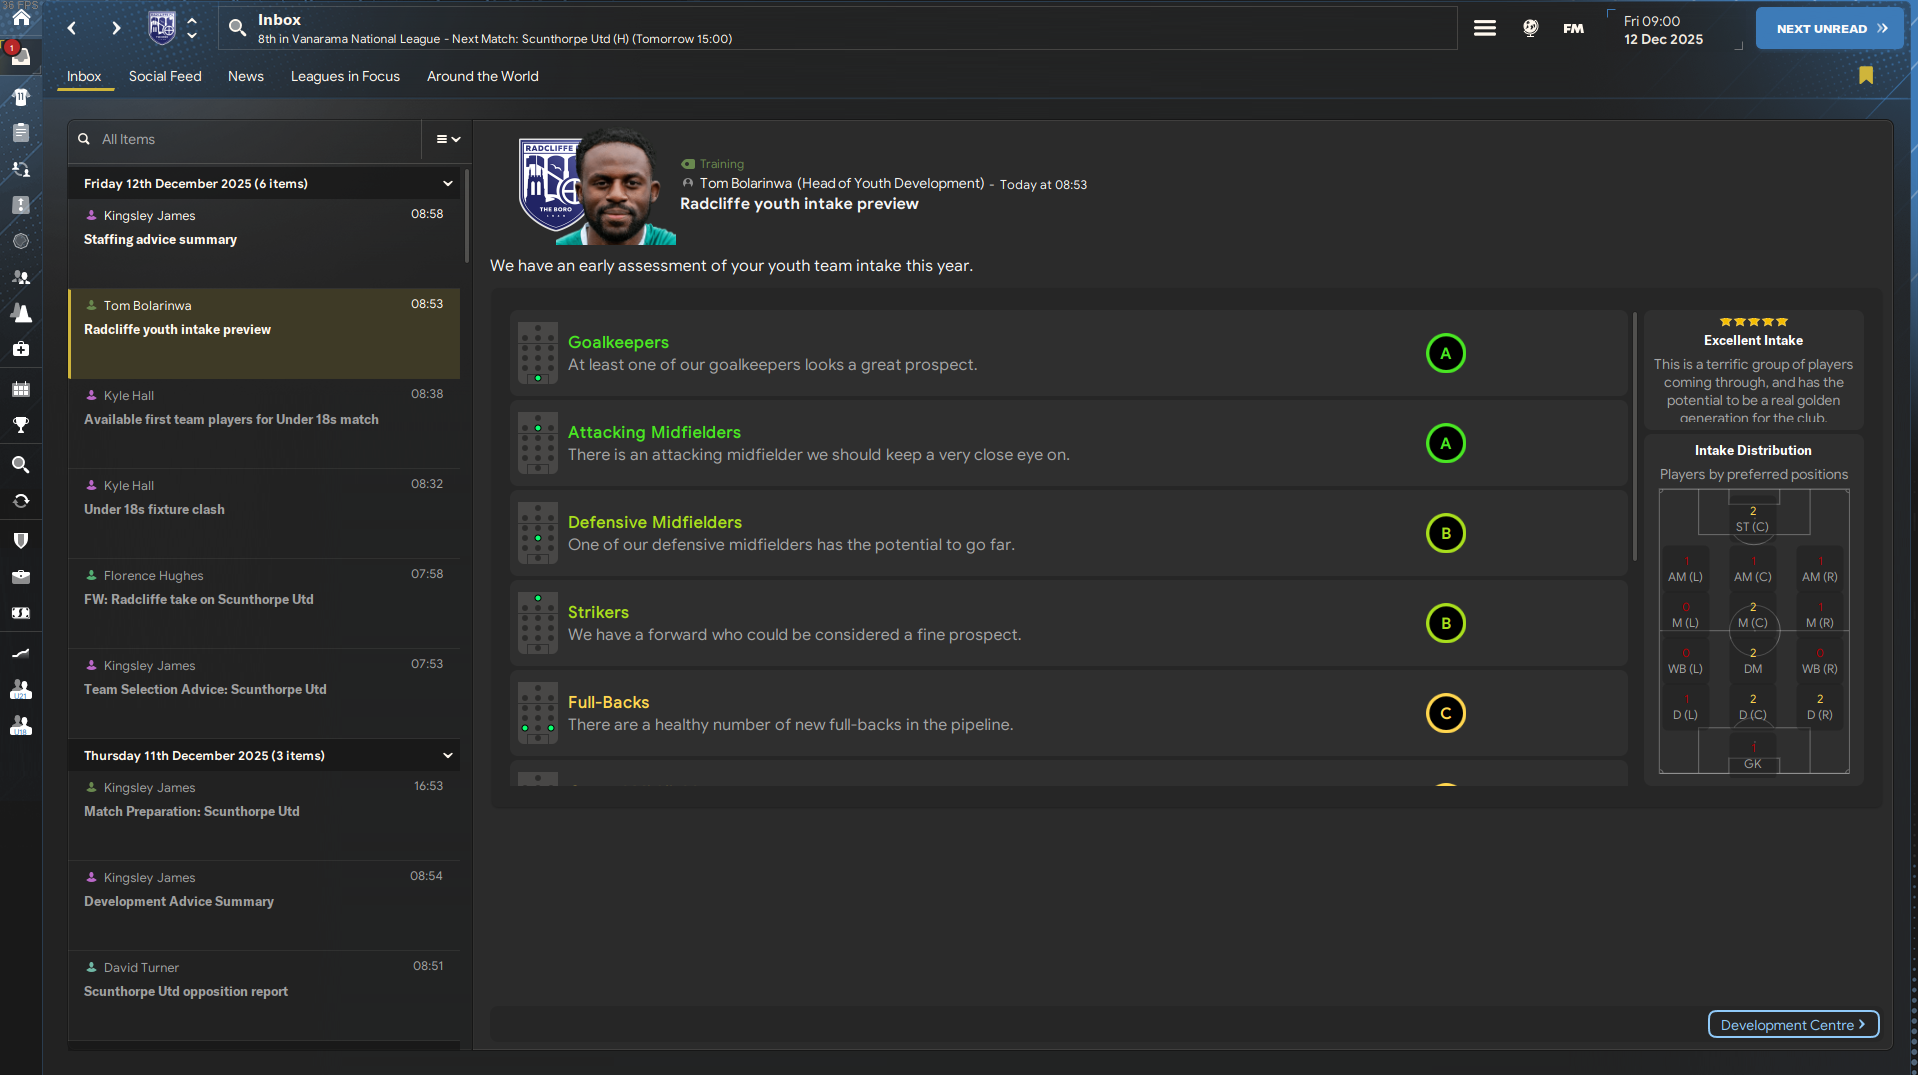Click the NEXT UNREAD button
The width and height of the screenshot is (1918, 1075).
pos(1830,29)
